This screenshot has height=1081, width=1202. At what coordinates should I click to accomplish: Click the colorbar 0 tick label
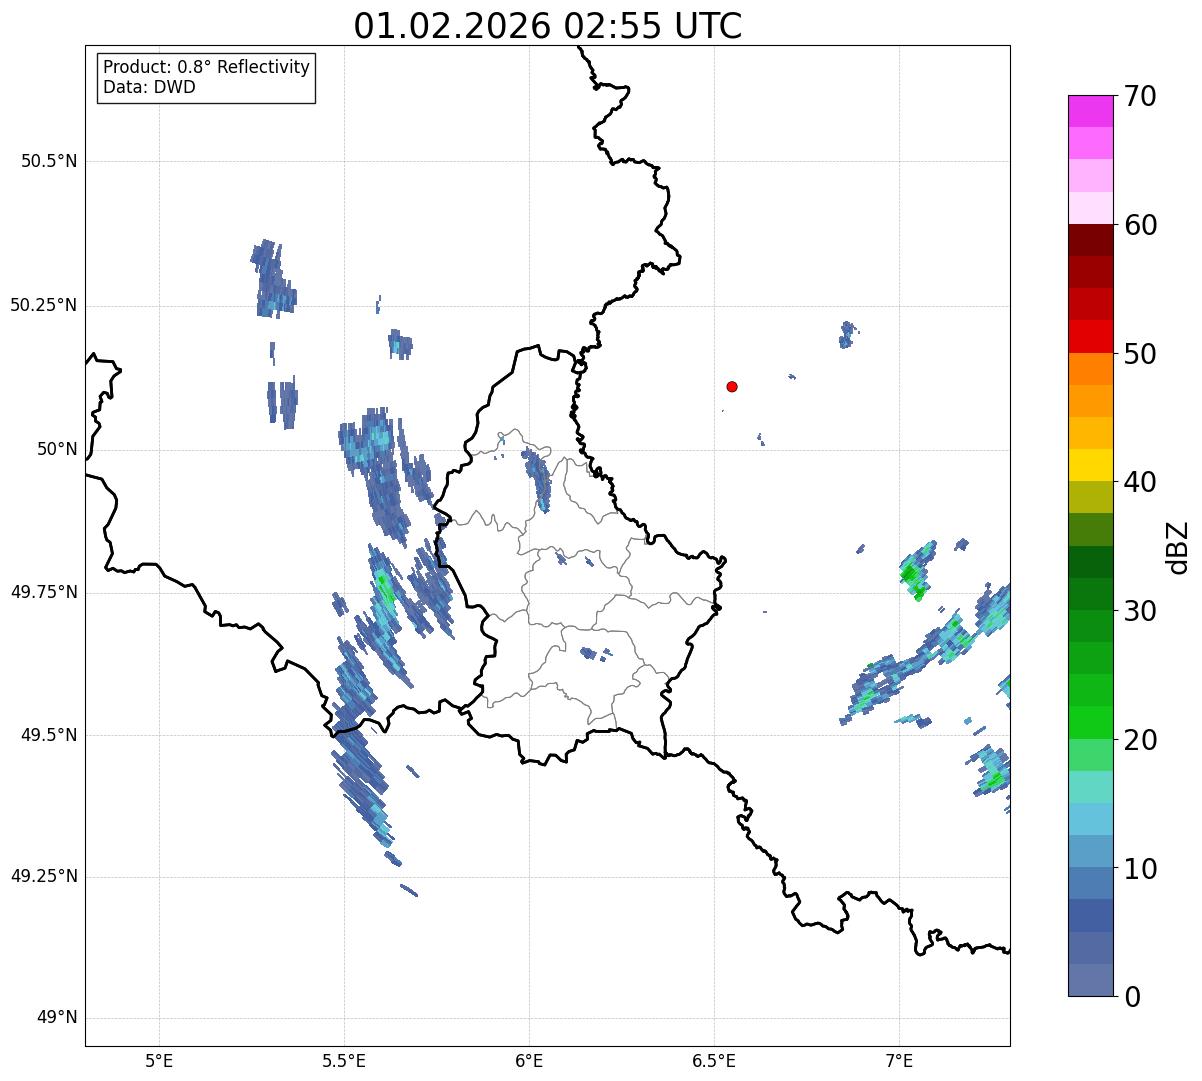coord(1131,997)
